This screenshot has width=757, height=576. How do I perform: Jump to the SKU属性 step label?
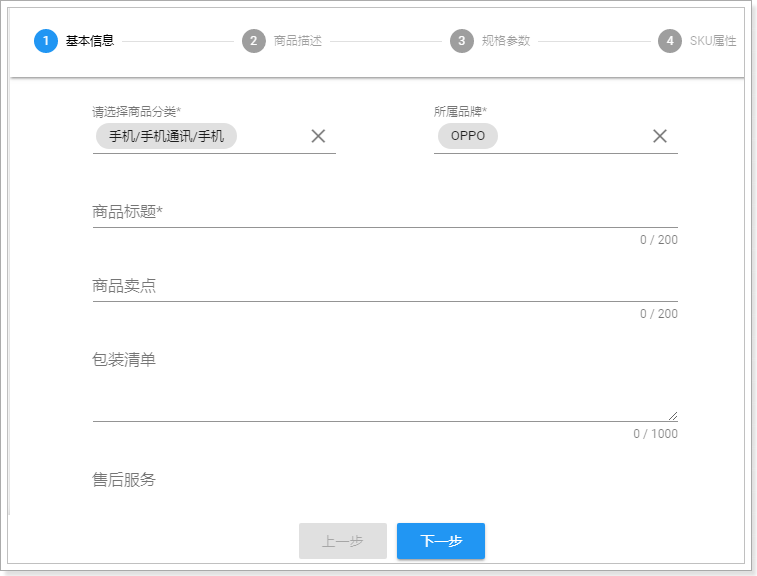[713, 41]
